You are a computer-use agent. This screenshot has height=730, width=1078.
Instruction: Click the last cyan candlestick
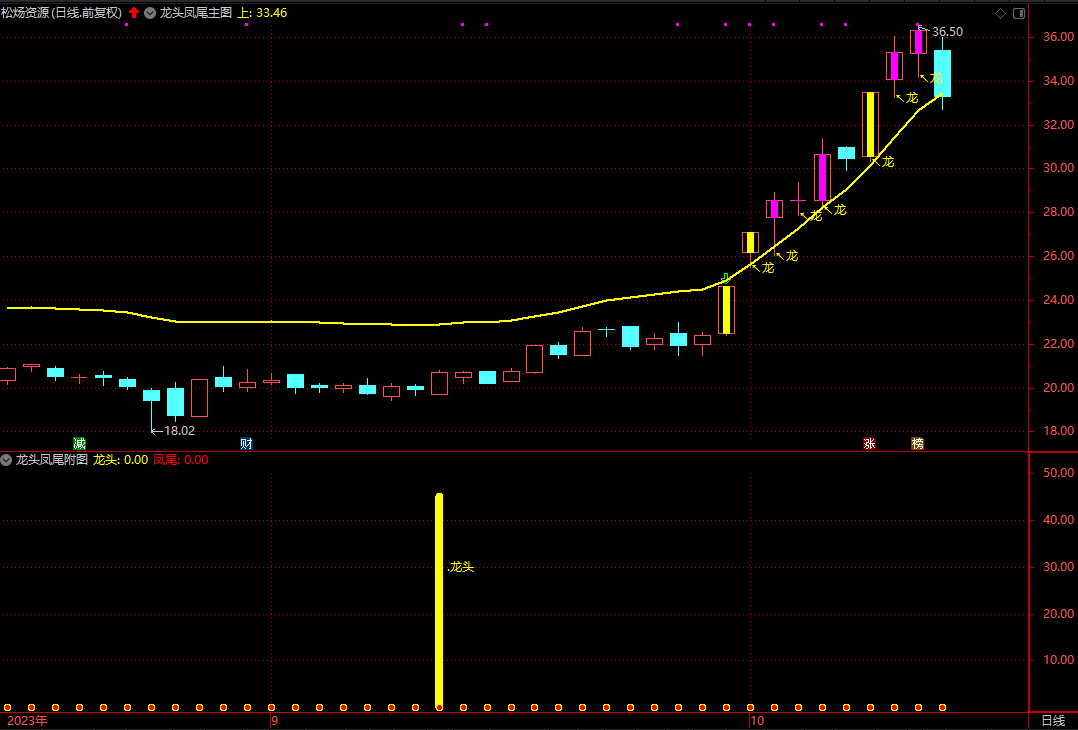(942, 73)
